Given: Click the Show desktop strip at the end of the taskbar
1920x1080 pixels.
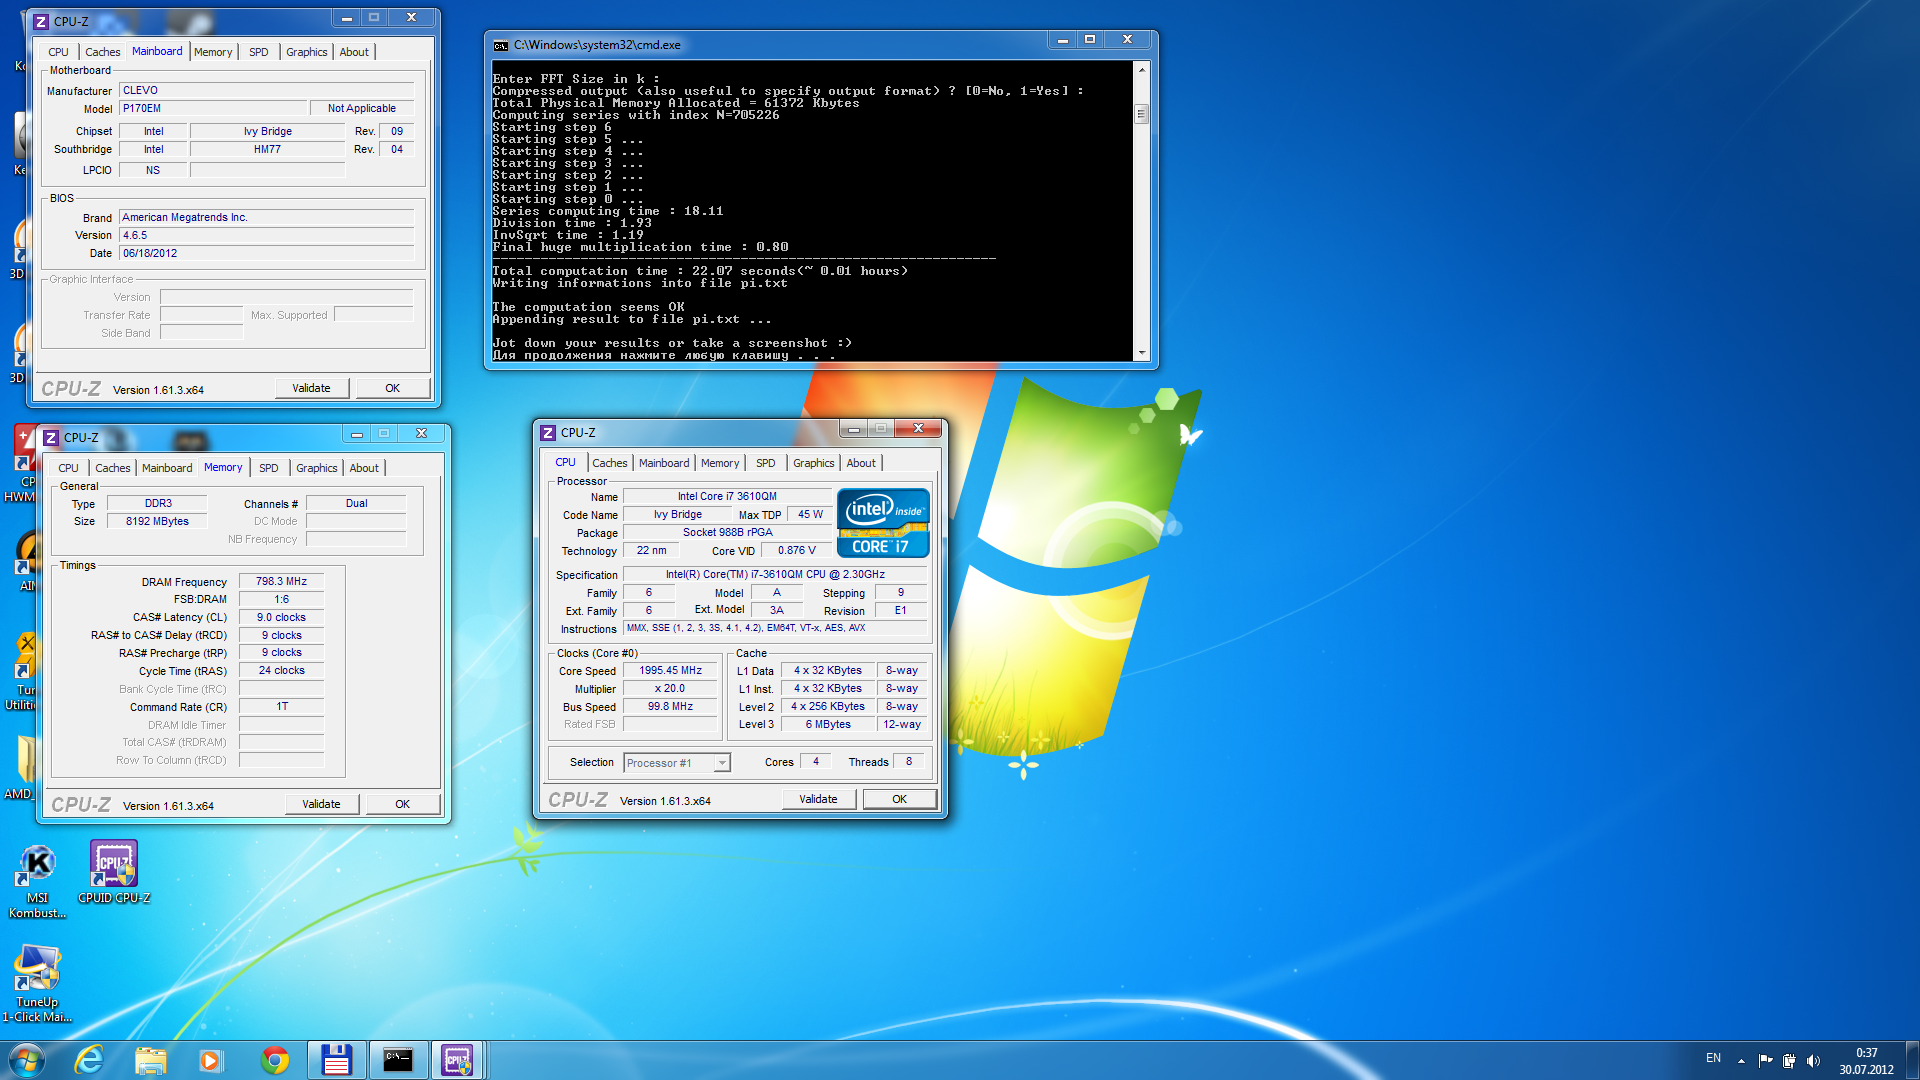Looking at the screenshot, I should pos(1912,1060).
